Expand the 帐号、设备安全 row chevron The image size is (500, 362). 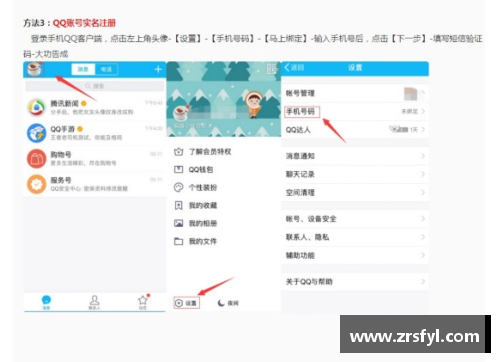pos(423,219)
